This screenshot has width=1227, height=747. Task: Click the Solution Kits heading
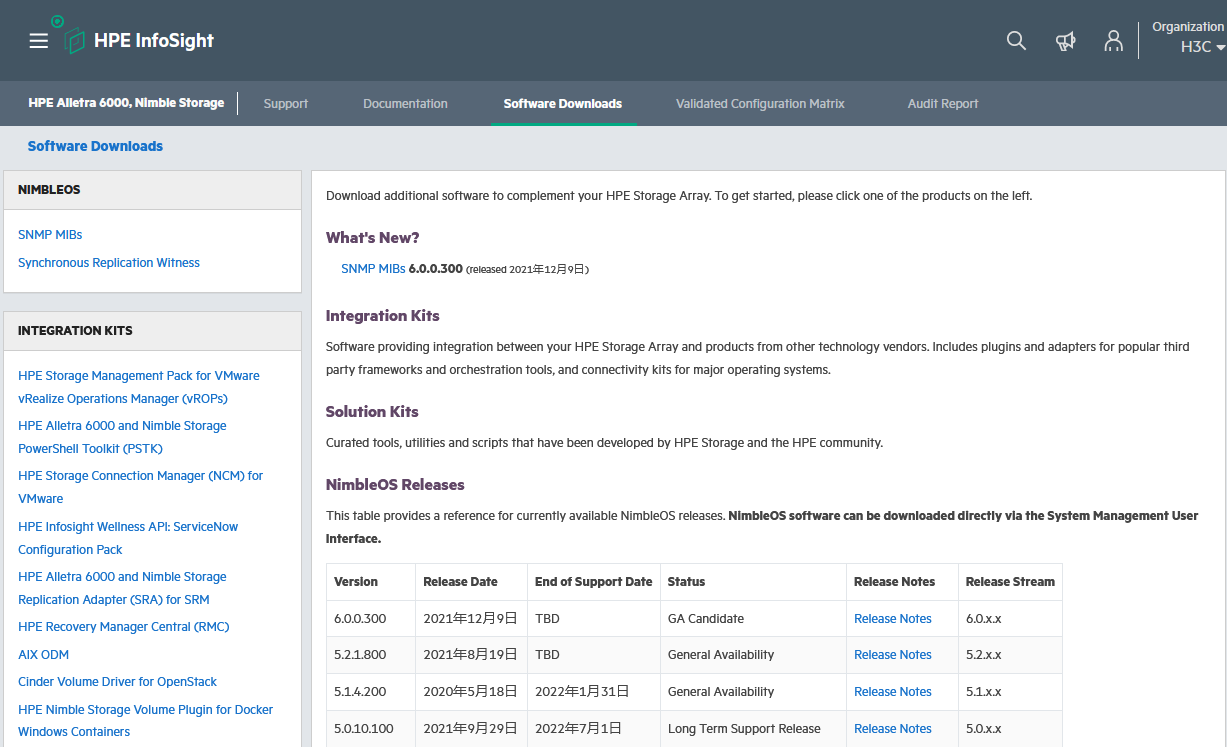pyautogui.click(x=372, y=412)
